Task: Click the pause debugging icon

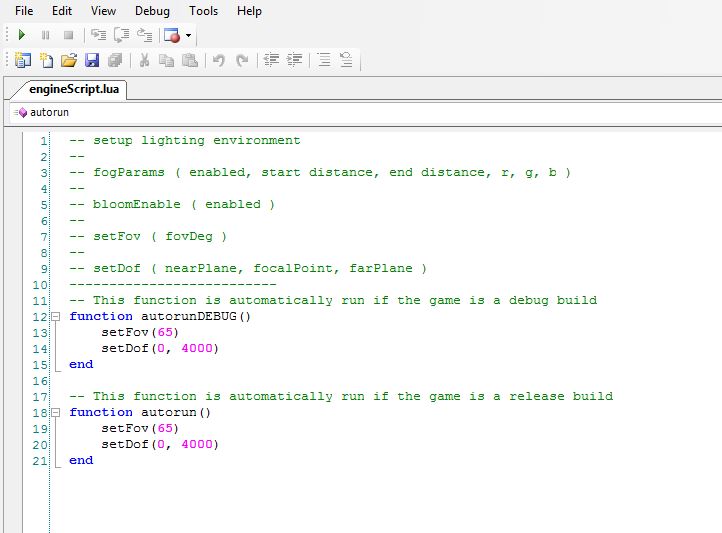Action: 45,35
